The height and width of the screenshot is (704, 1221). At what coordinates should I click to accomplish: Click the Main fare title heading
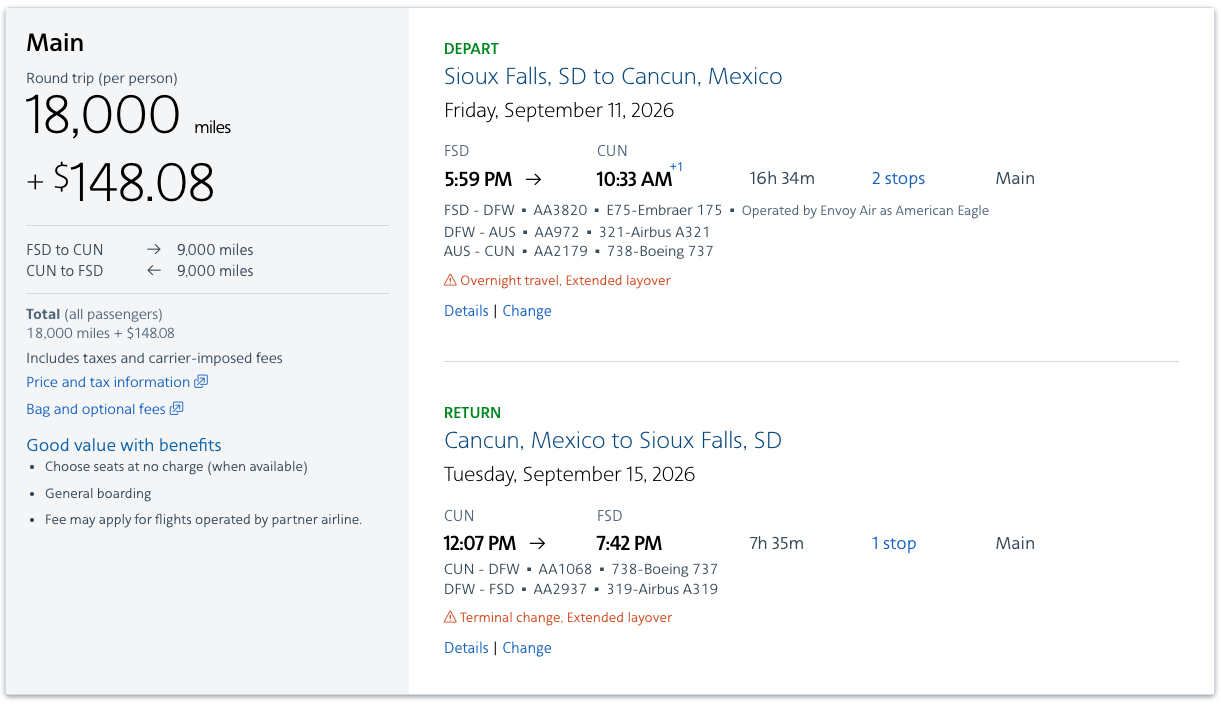[x=55, y=43]
